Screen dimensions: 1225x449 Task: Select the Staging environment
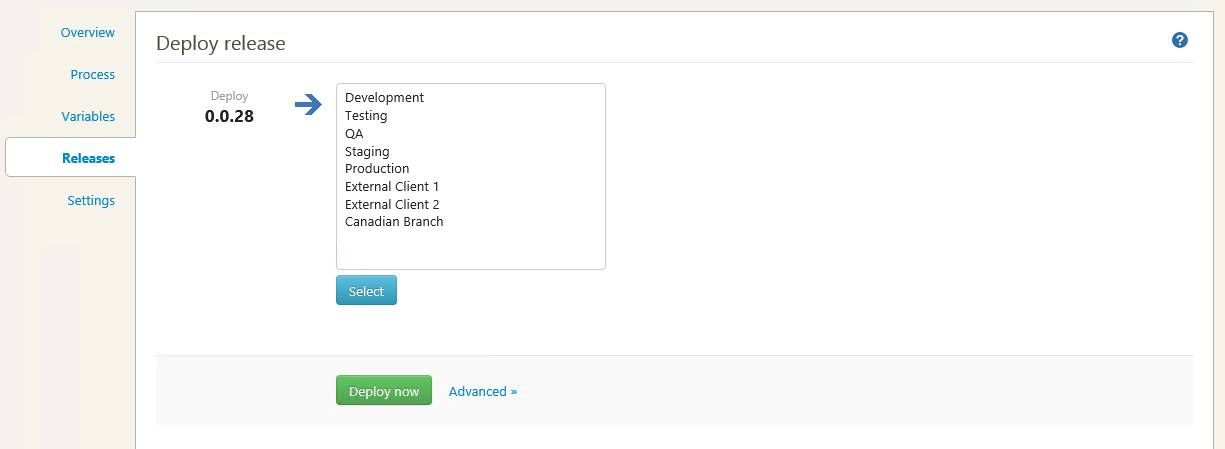367,152
